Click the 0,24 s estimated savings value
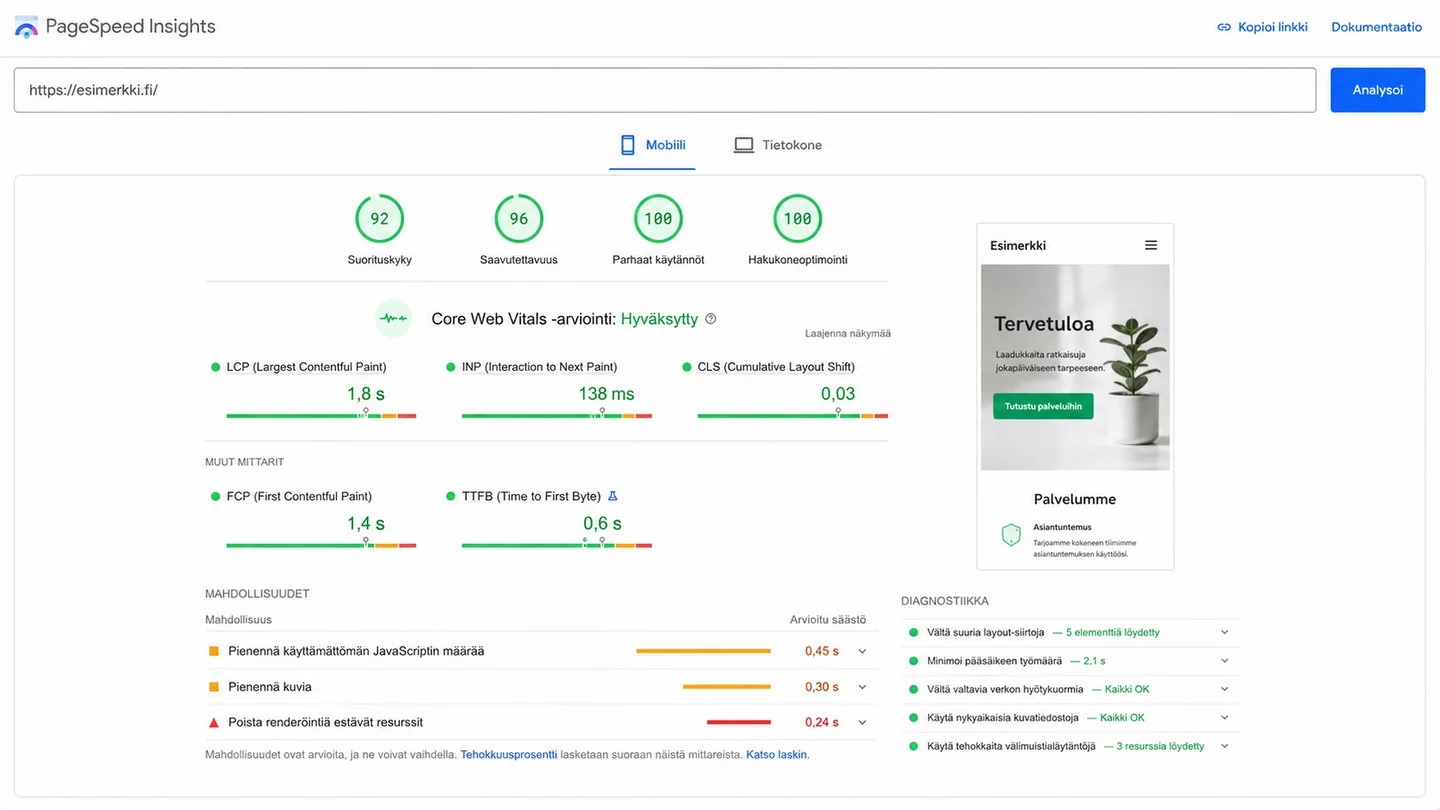This screenshot has width=1440, height=810. 822,722
